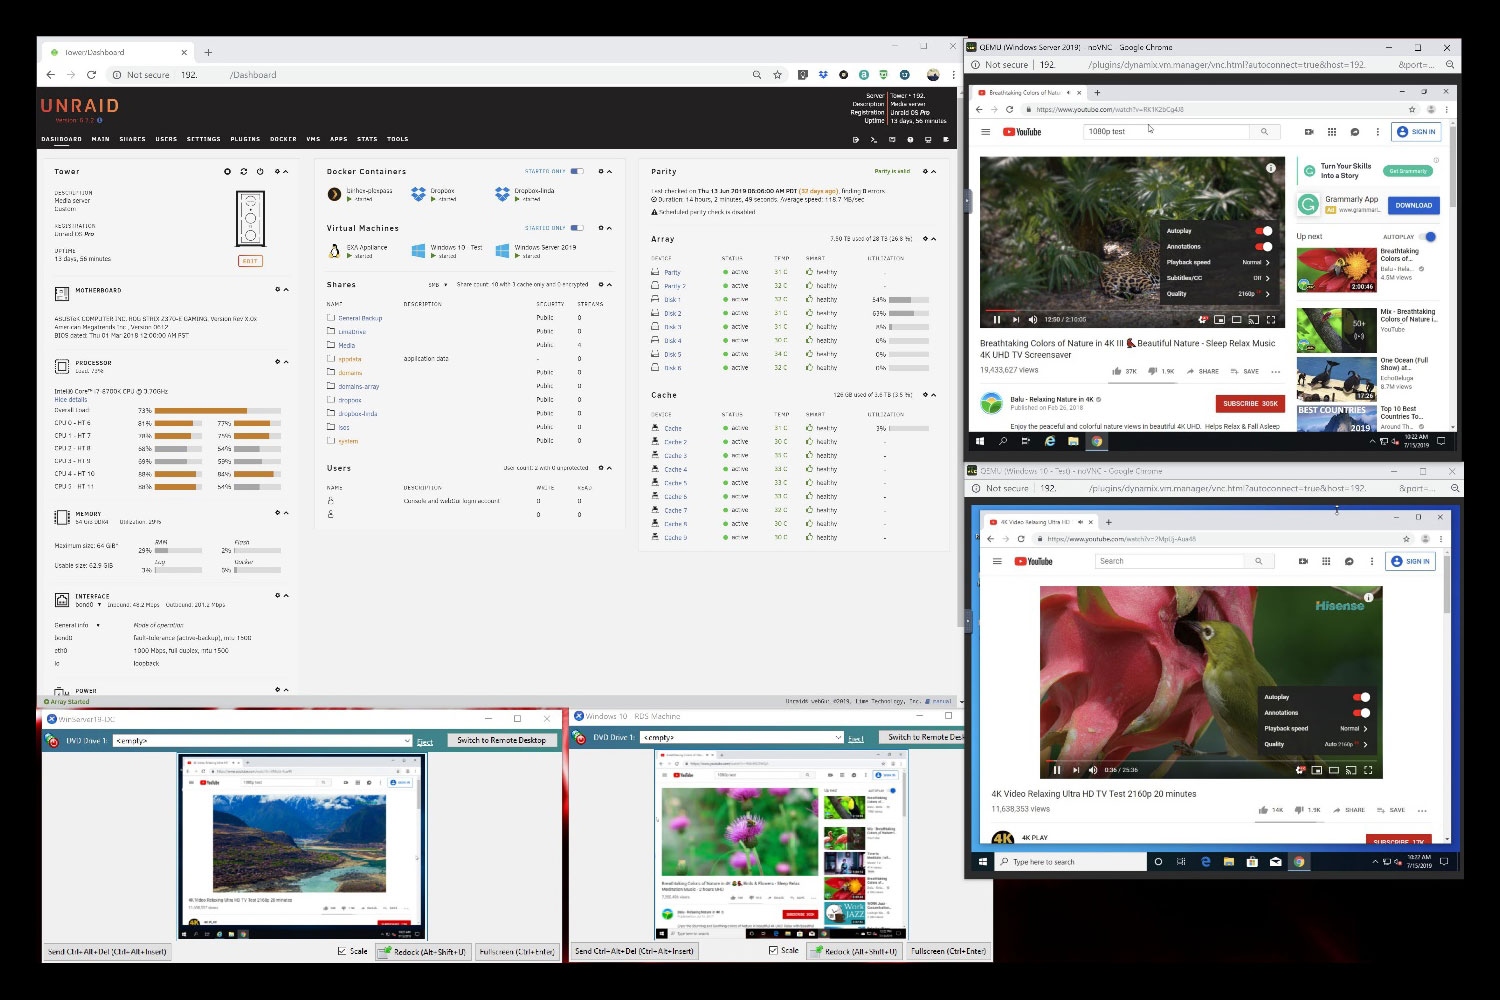
Task: Open the DOCKER menu in Unraid navigation
Action: tap(283, 139)
